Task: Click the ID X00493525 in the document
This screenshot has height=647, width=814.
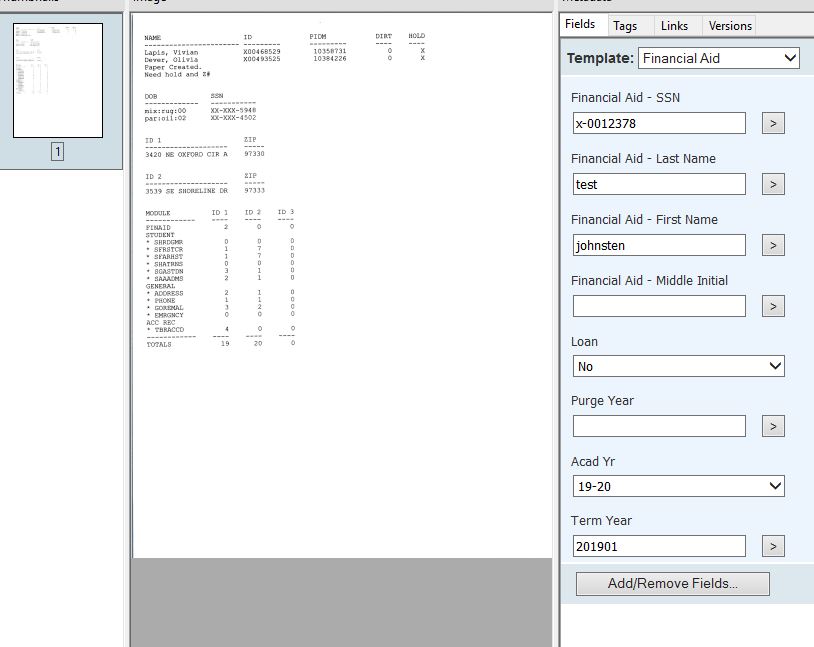Action: coord(262,59)
